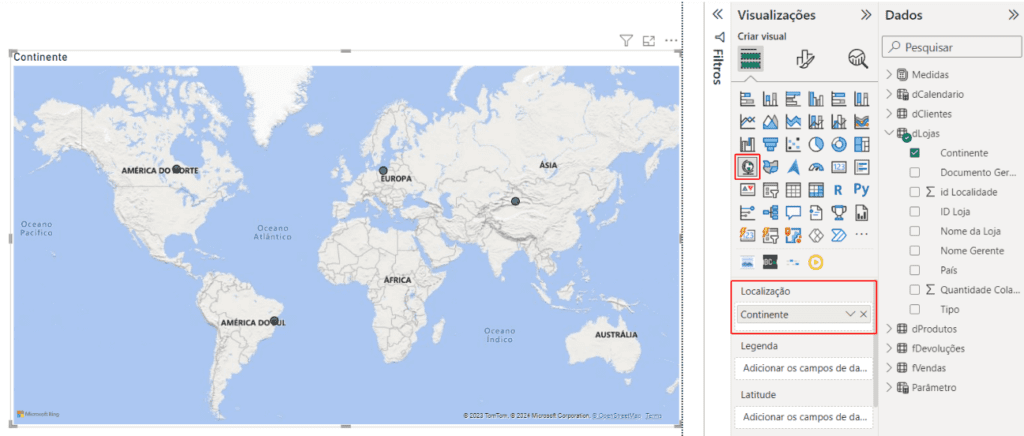The image size is (1024, 436).
Task: Collapse the dLojas table
Action: [889, 133]
